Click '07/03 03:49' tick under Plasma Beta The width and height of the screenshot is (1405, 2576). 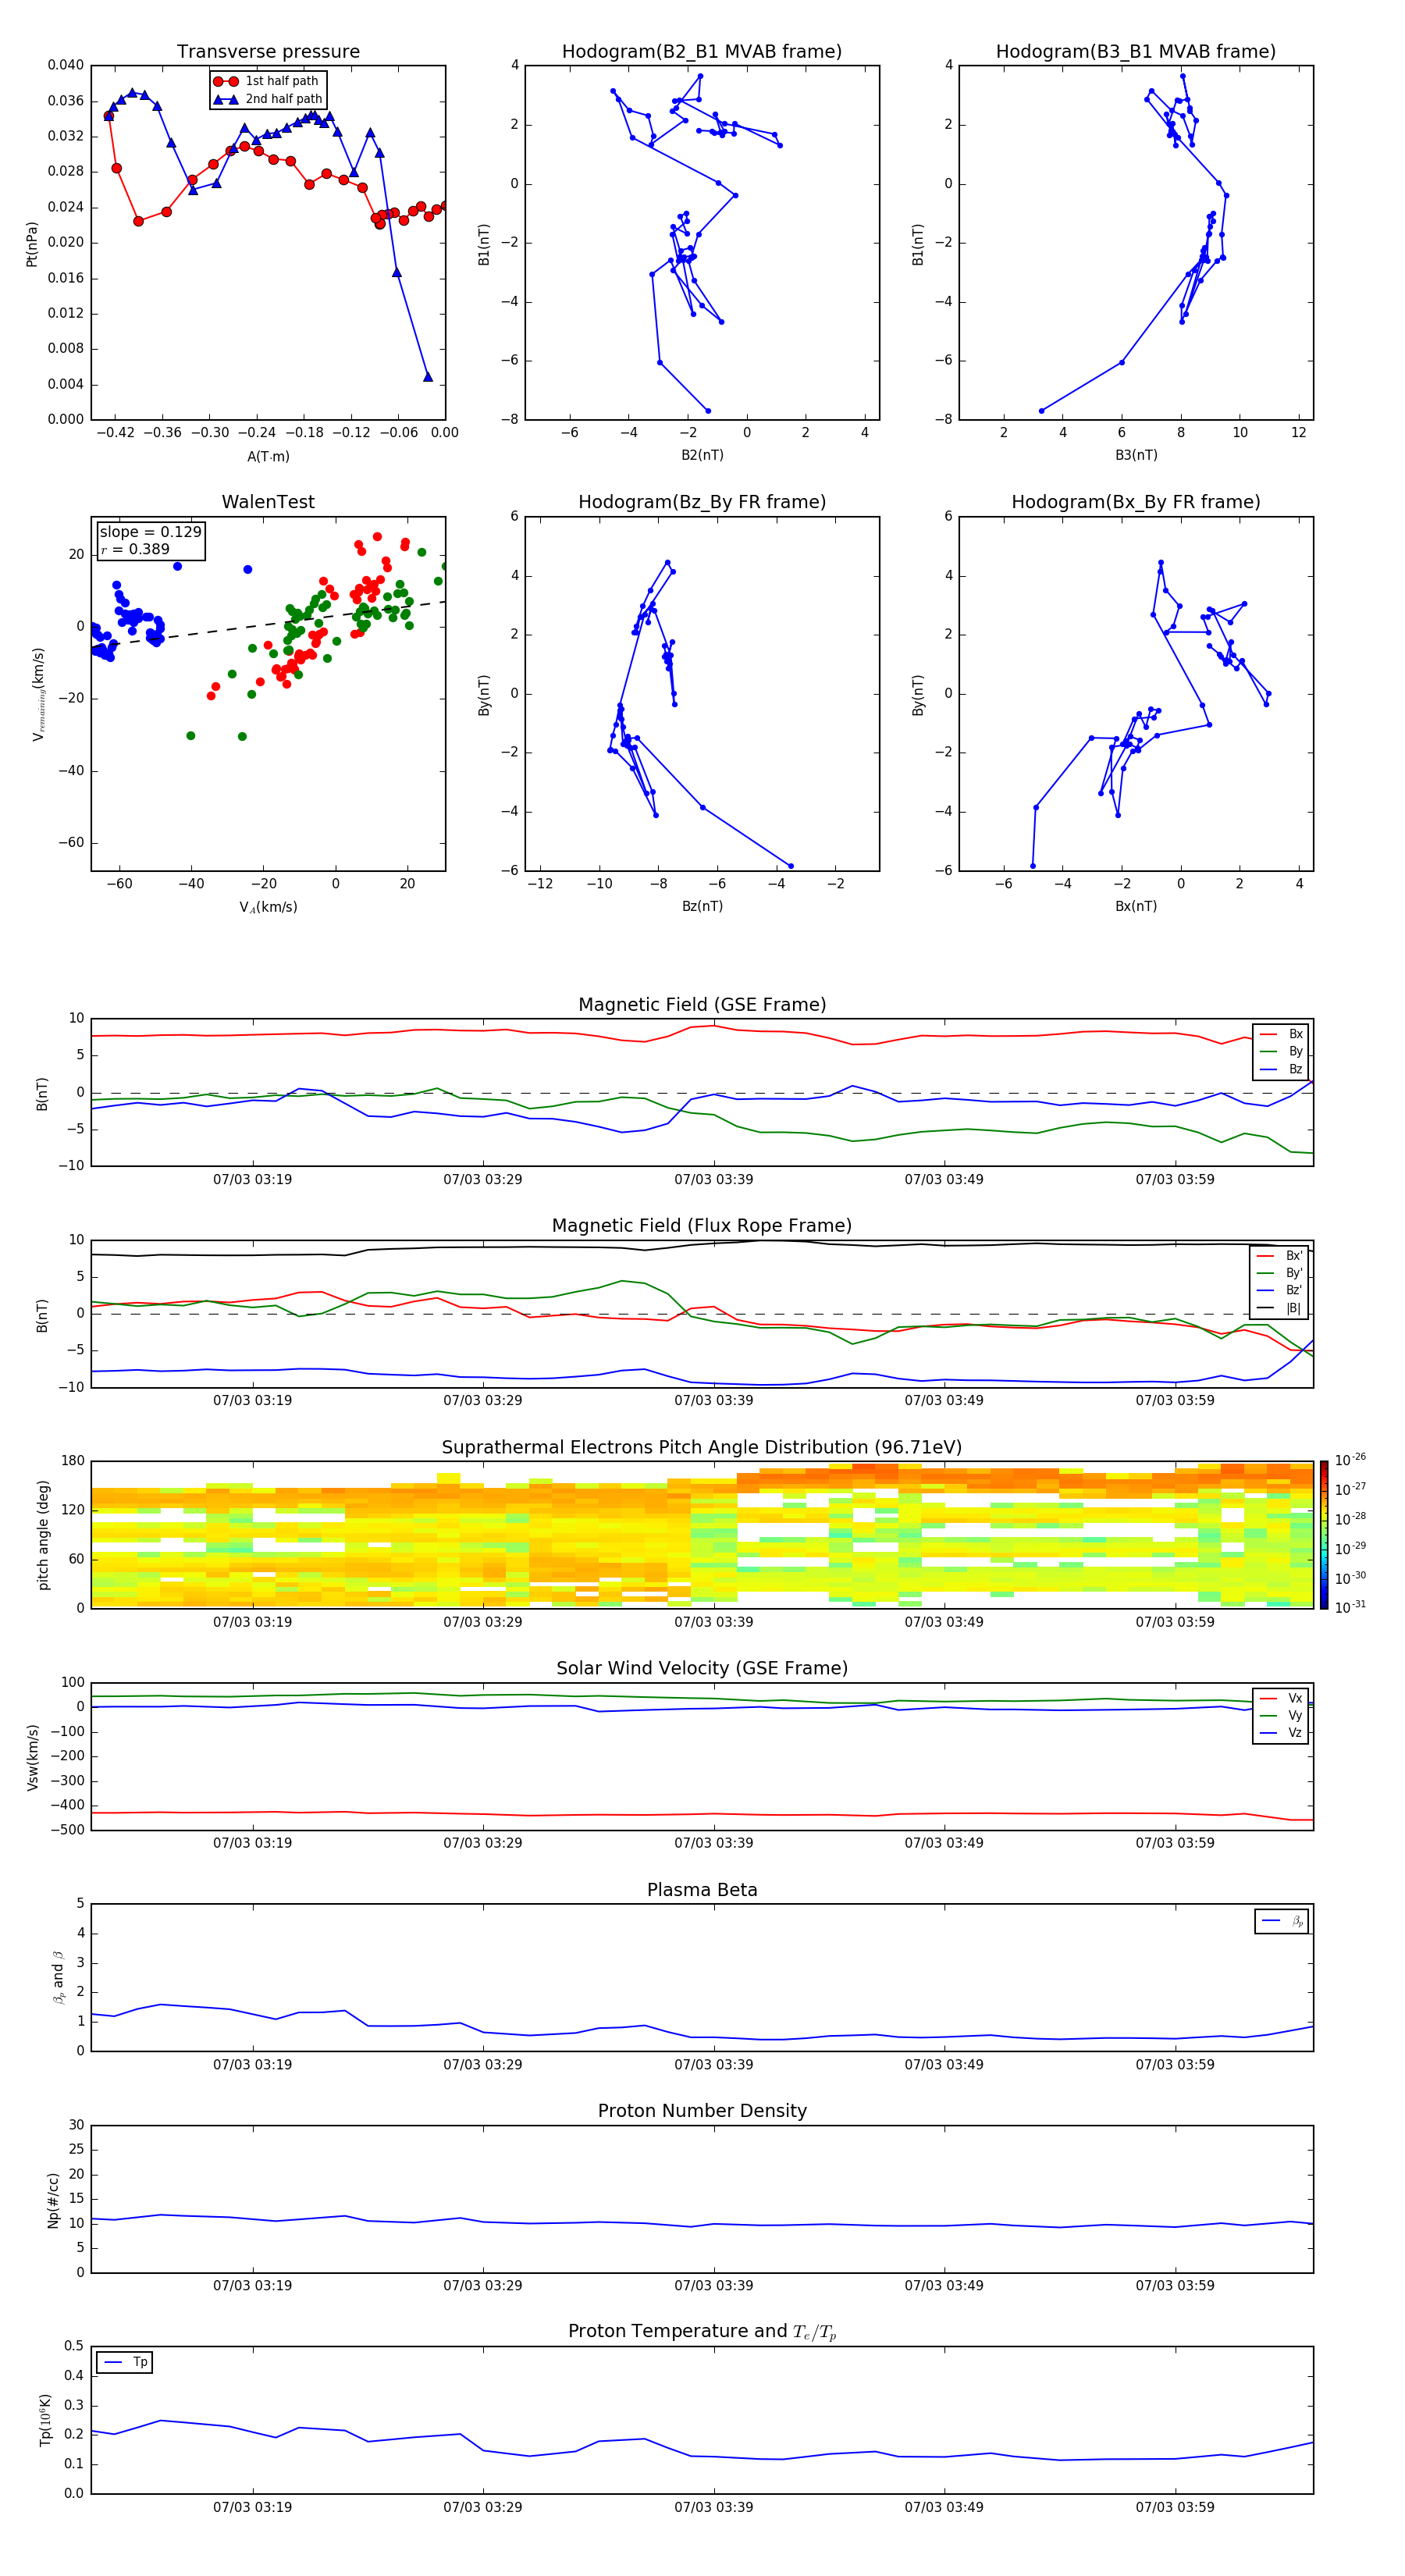point(944,2064)
